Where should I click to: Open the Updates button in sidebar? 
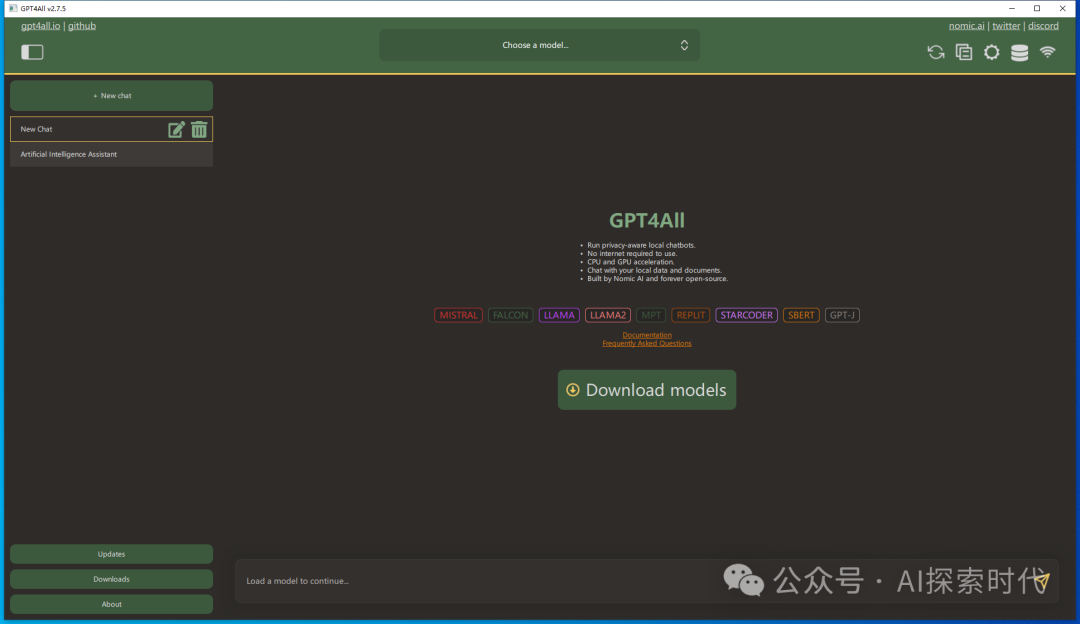coord(111,554)
